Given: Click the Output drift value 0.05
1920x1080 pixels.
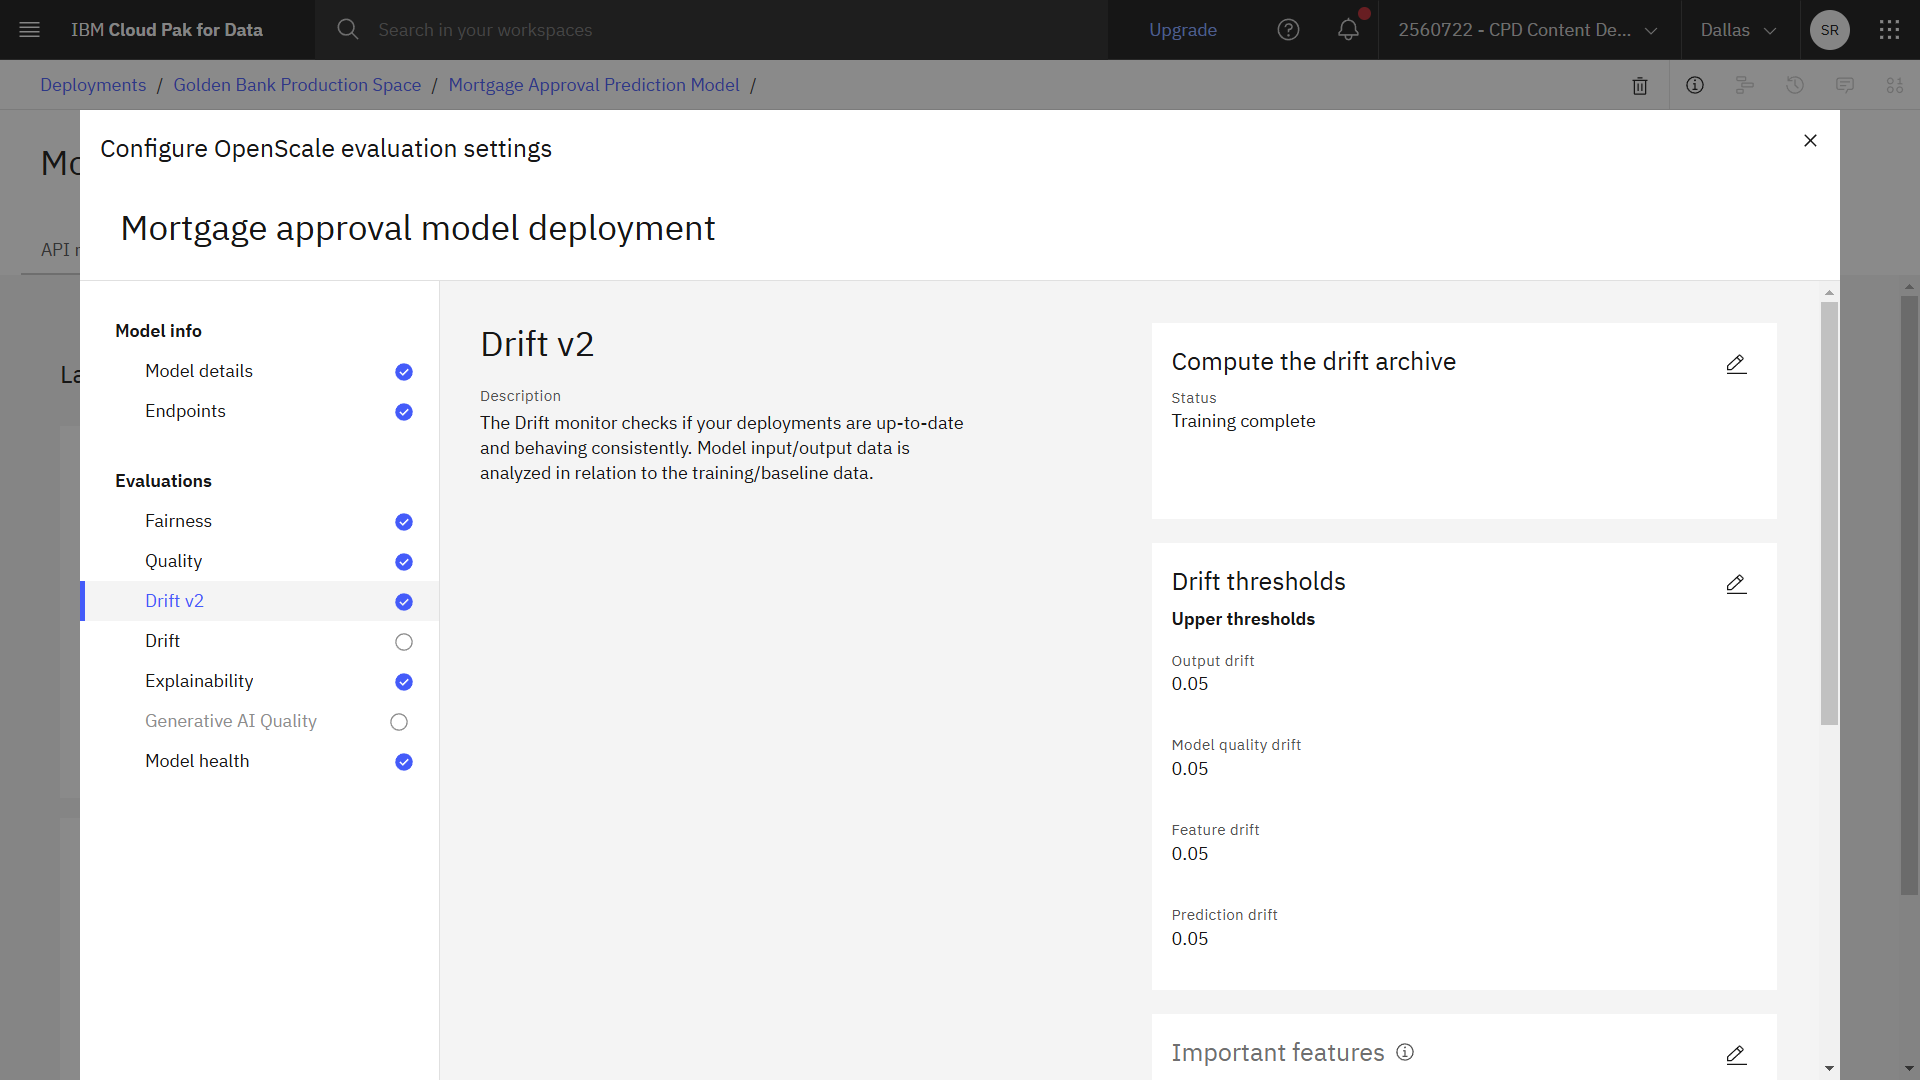Looking at the screenshot, I should pos(1190,684).
